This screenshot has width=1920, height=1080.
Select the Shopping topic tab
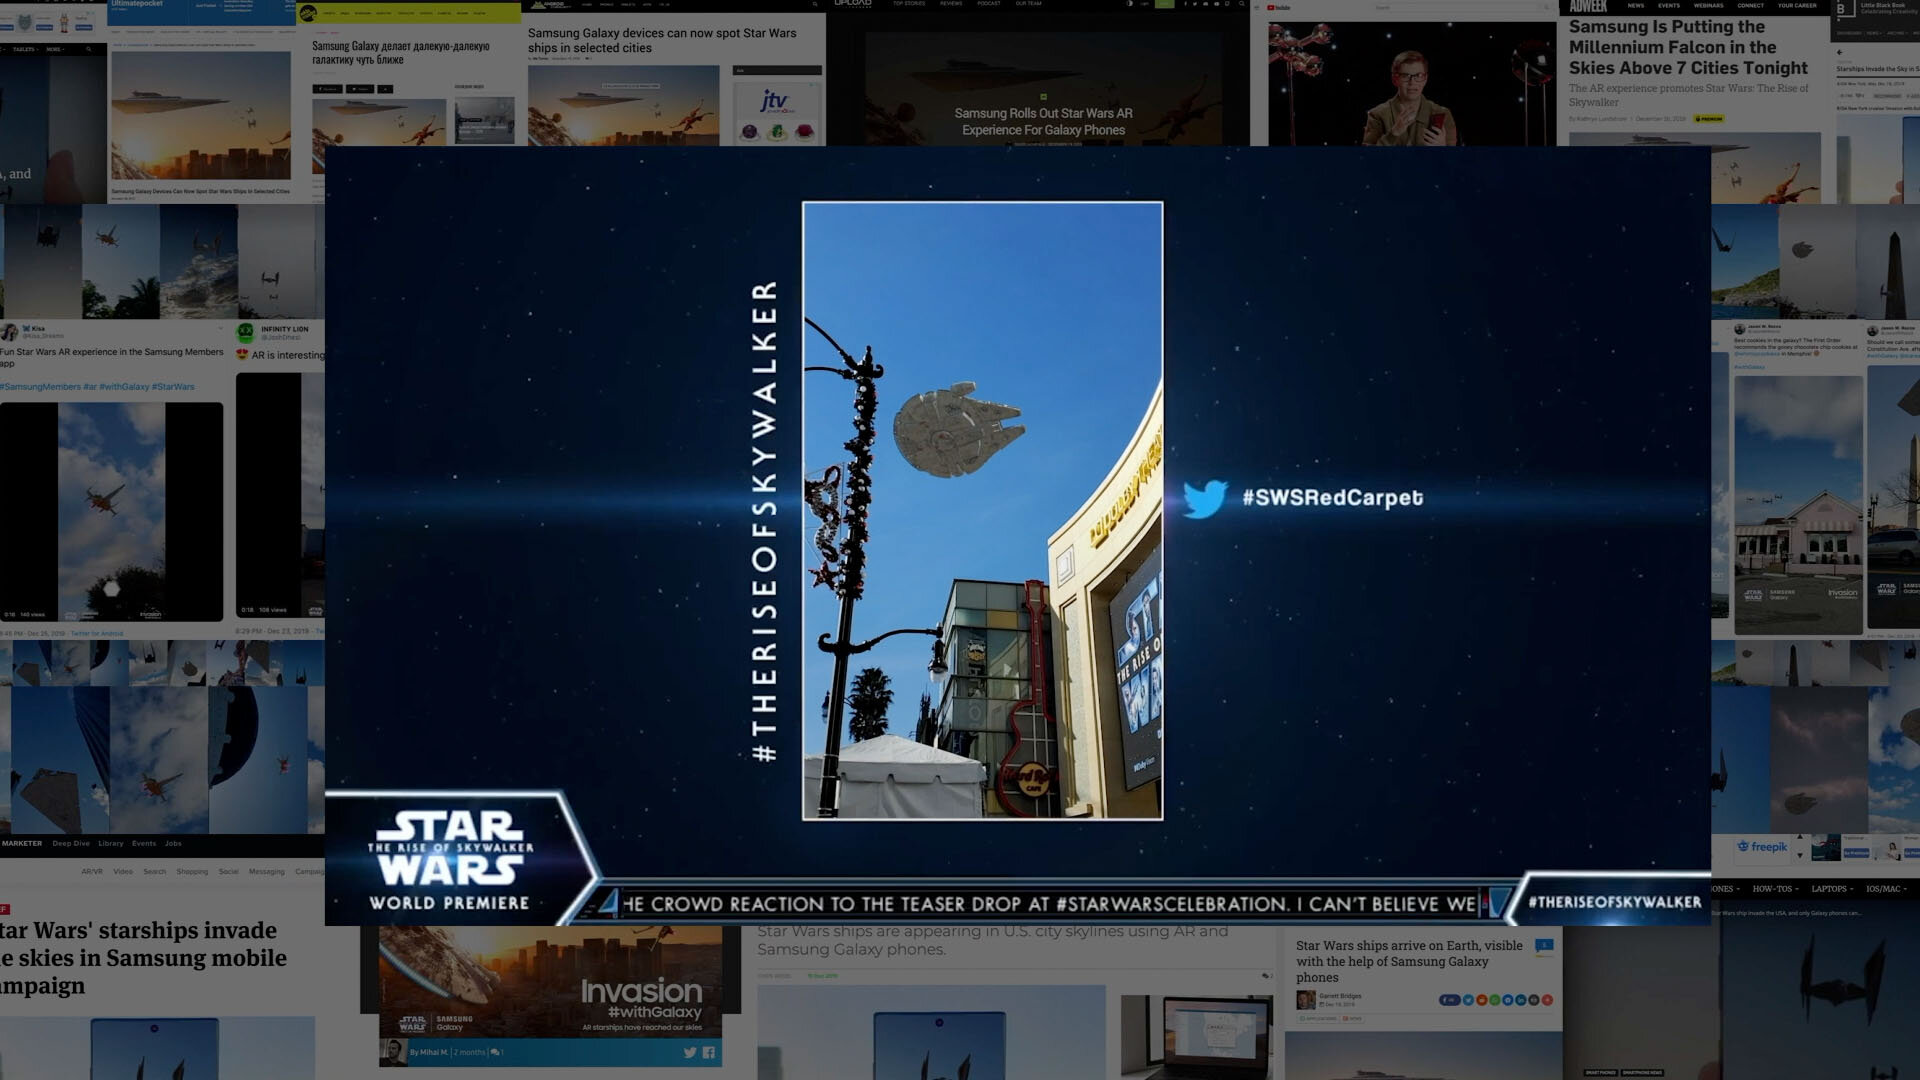point(192,872)
